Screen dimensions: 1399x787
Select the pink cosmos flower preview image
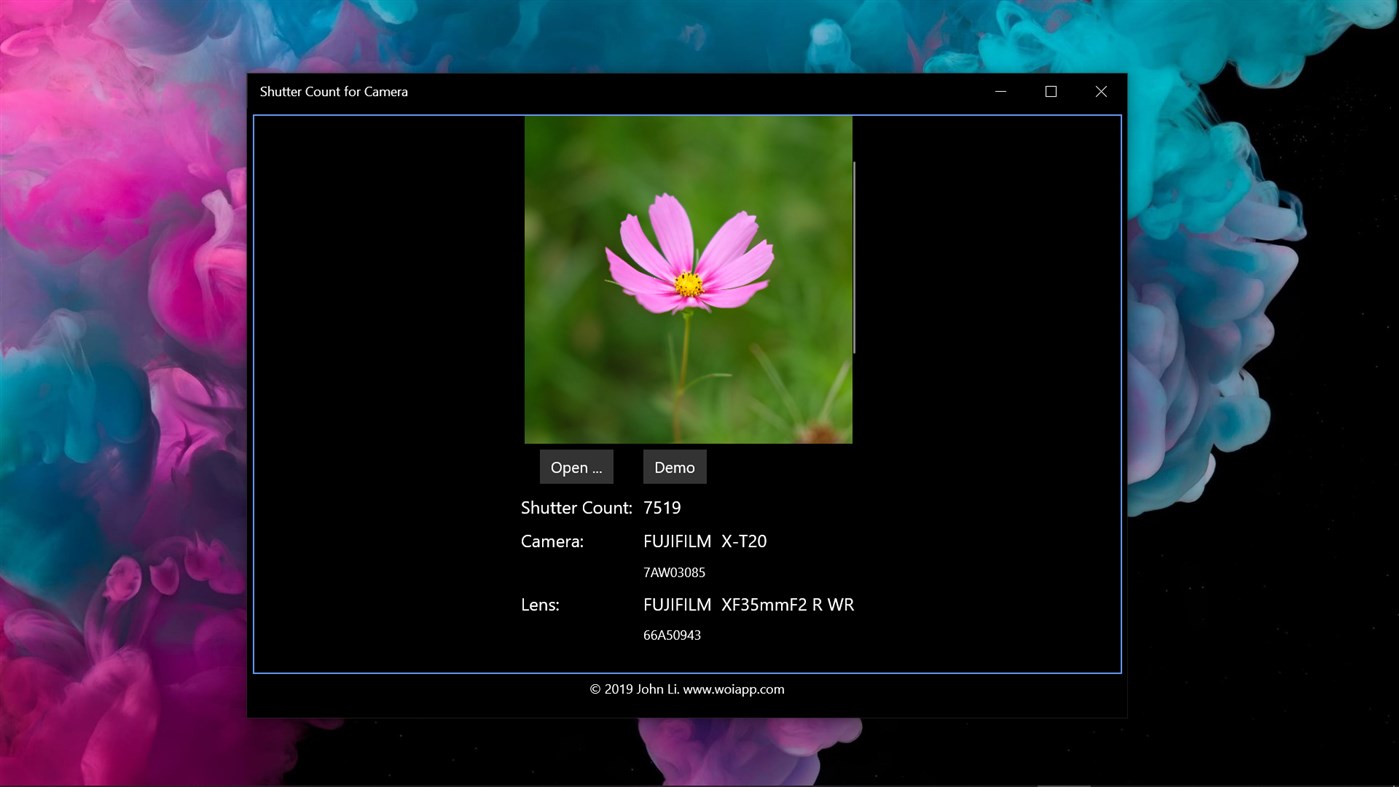pos(688,280)
